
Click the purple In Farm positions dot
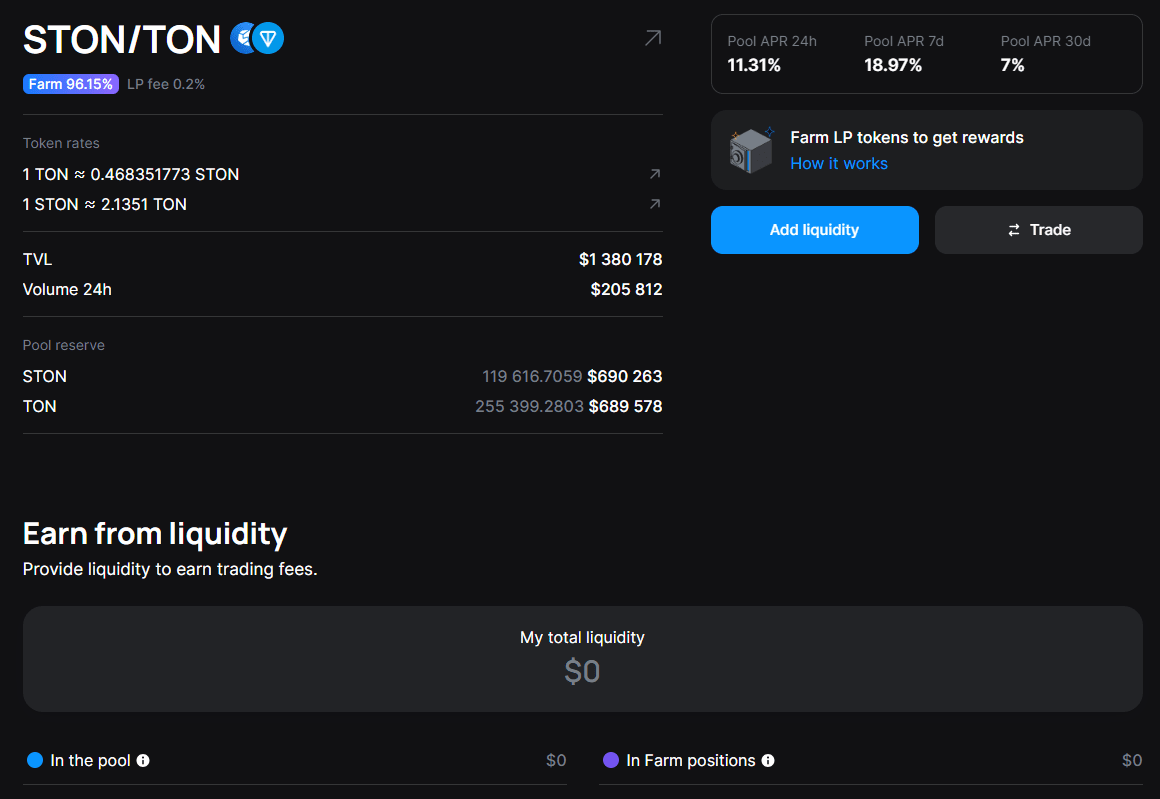611,761
